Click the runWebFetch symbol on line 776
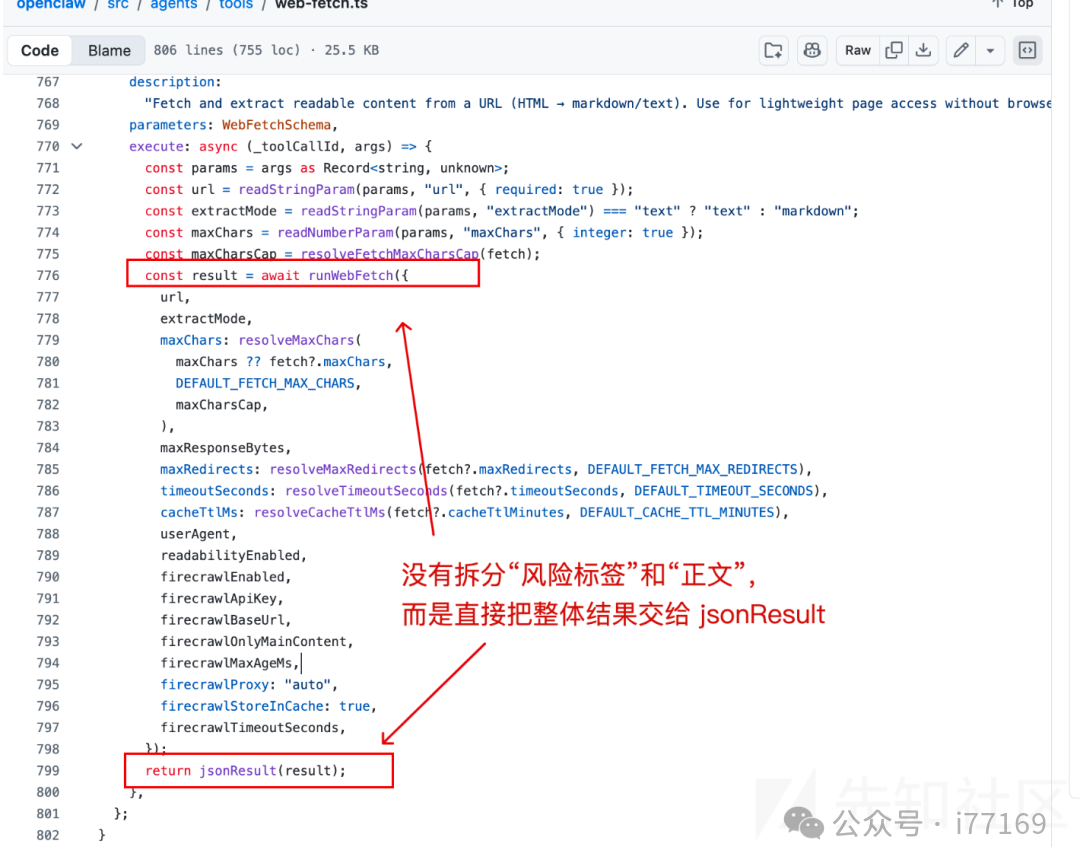This screenshot has height=866, width=1080. pos(351,275)
